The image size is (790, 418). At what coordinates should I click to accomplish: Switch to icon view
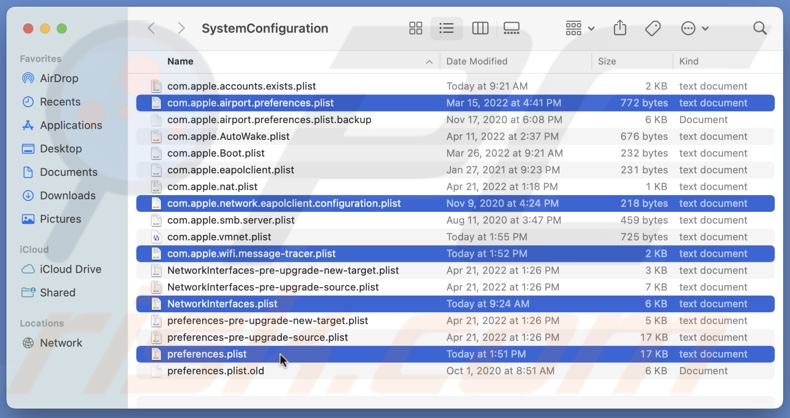pyautogui.click(x=416, y=28)
